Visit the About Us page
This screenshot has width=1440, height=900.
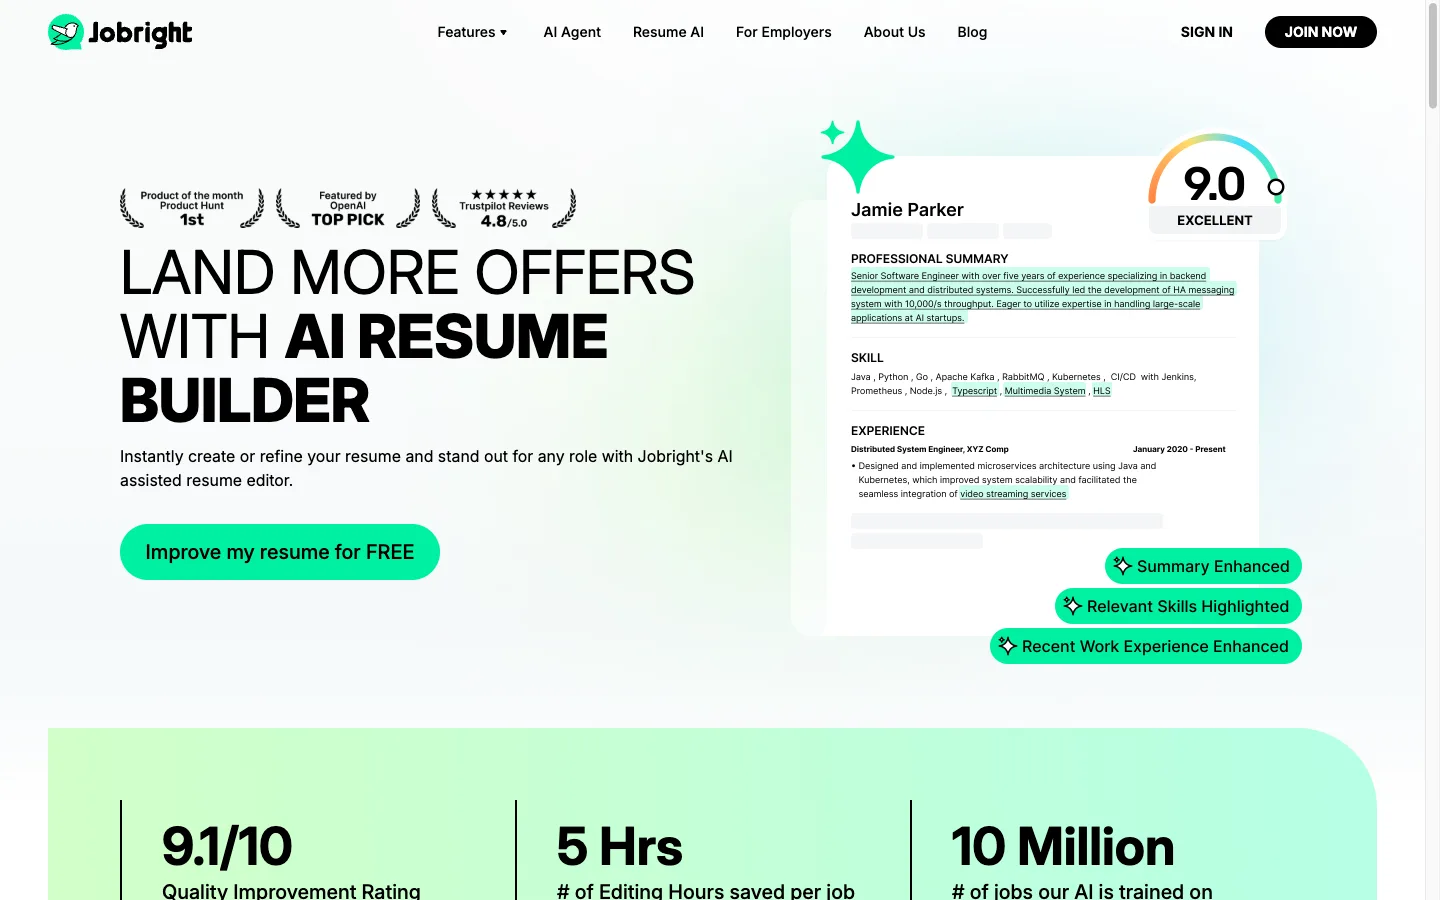[x=894, y=32]
